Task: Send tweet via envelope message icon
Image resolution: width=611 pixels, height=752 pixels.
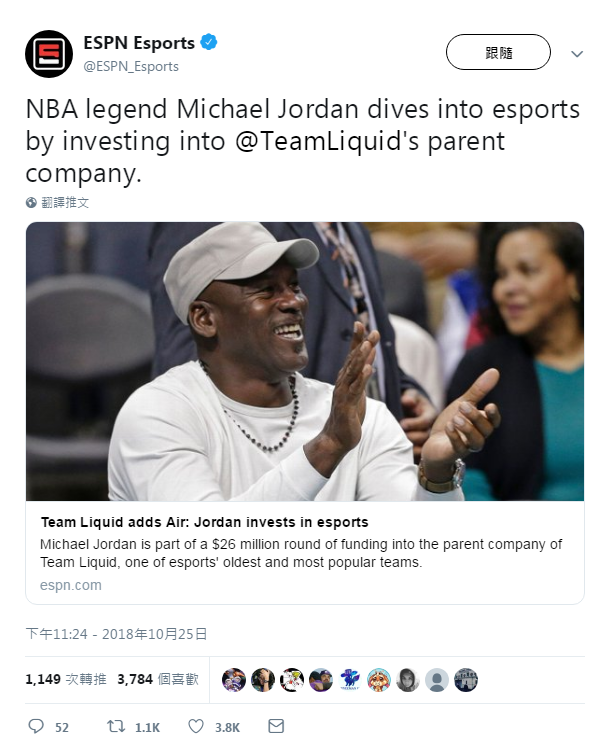Action: click(x=277, y=726)
